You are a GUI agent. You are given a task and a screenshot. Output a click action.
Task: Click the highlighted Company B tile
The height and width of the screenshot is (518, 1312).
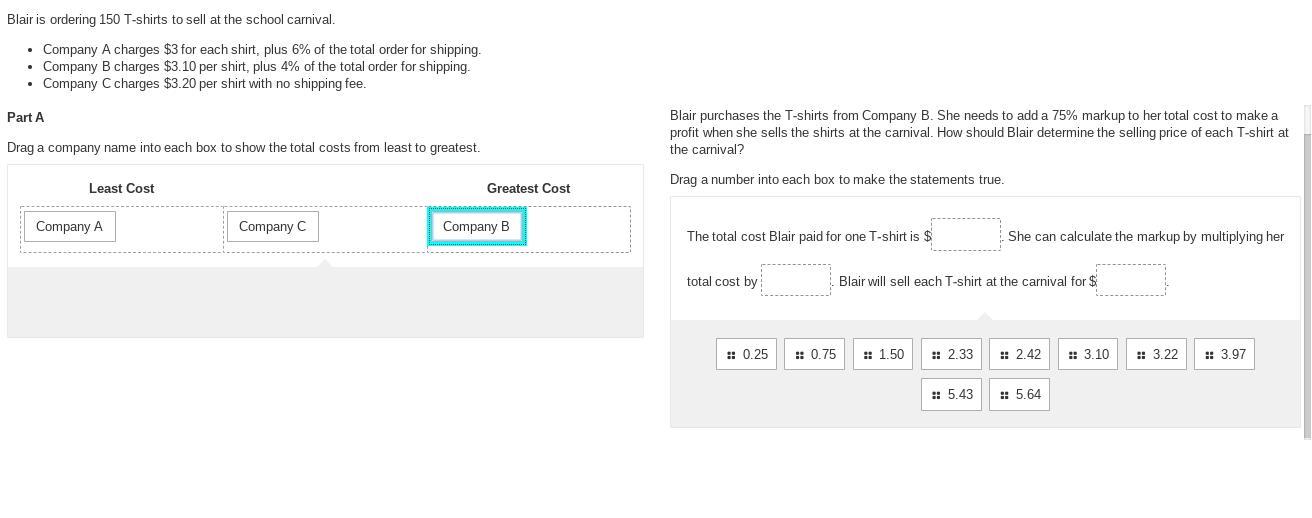[476, 227]
